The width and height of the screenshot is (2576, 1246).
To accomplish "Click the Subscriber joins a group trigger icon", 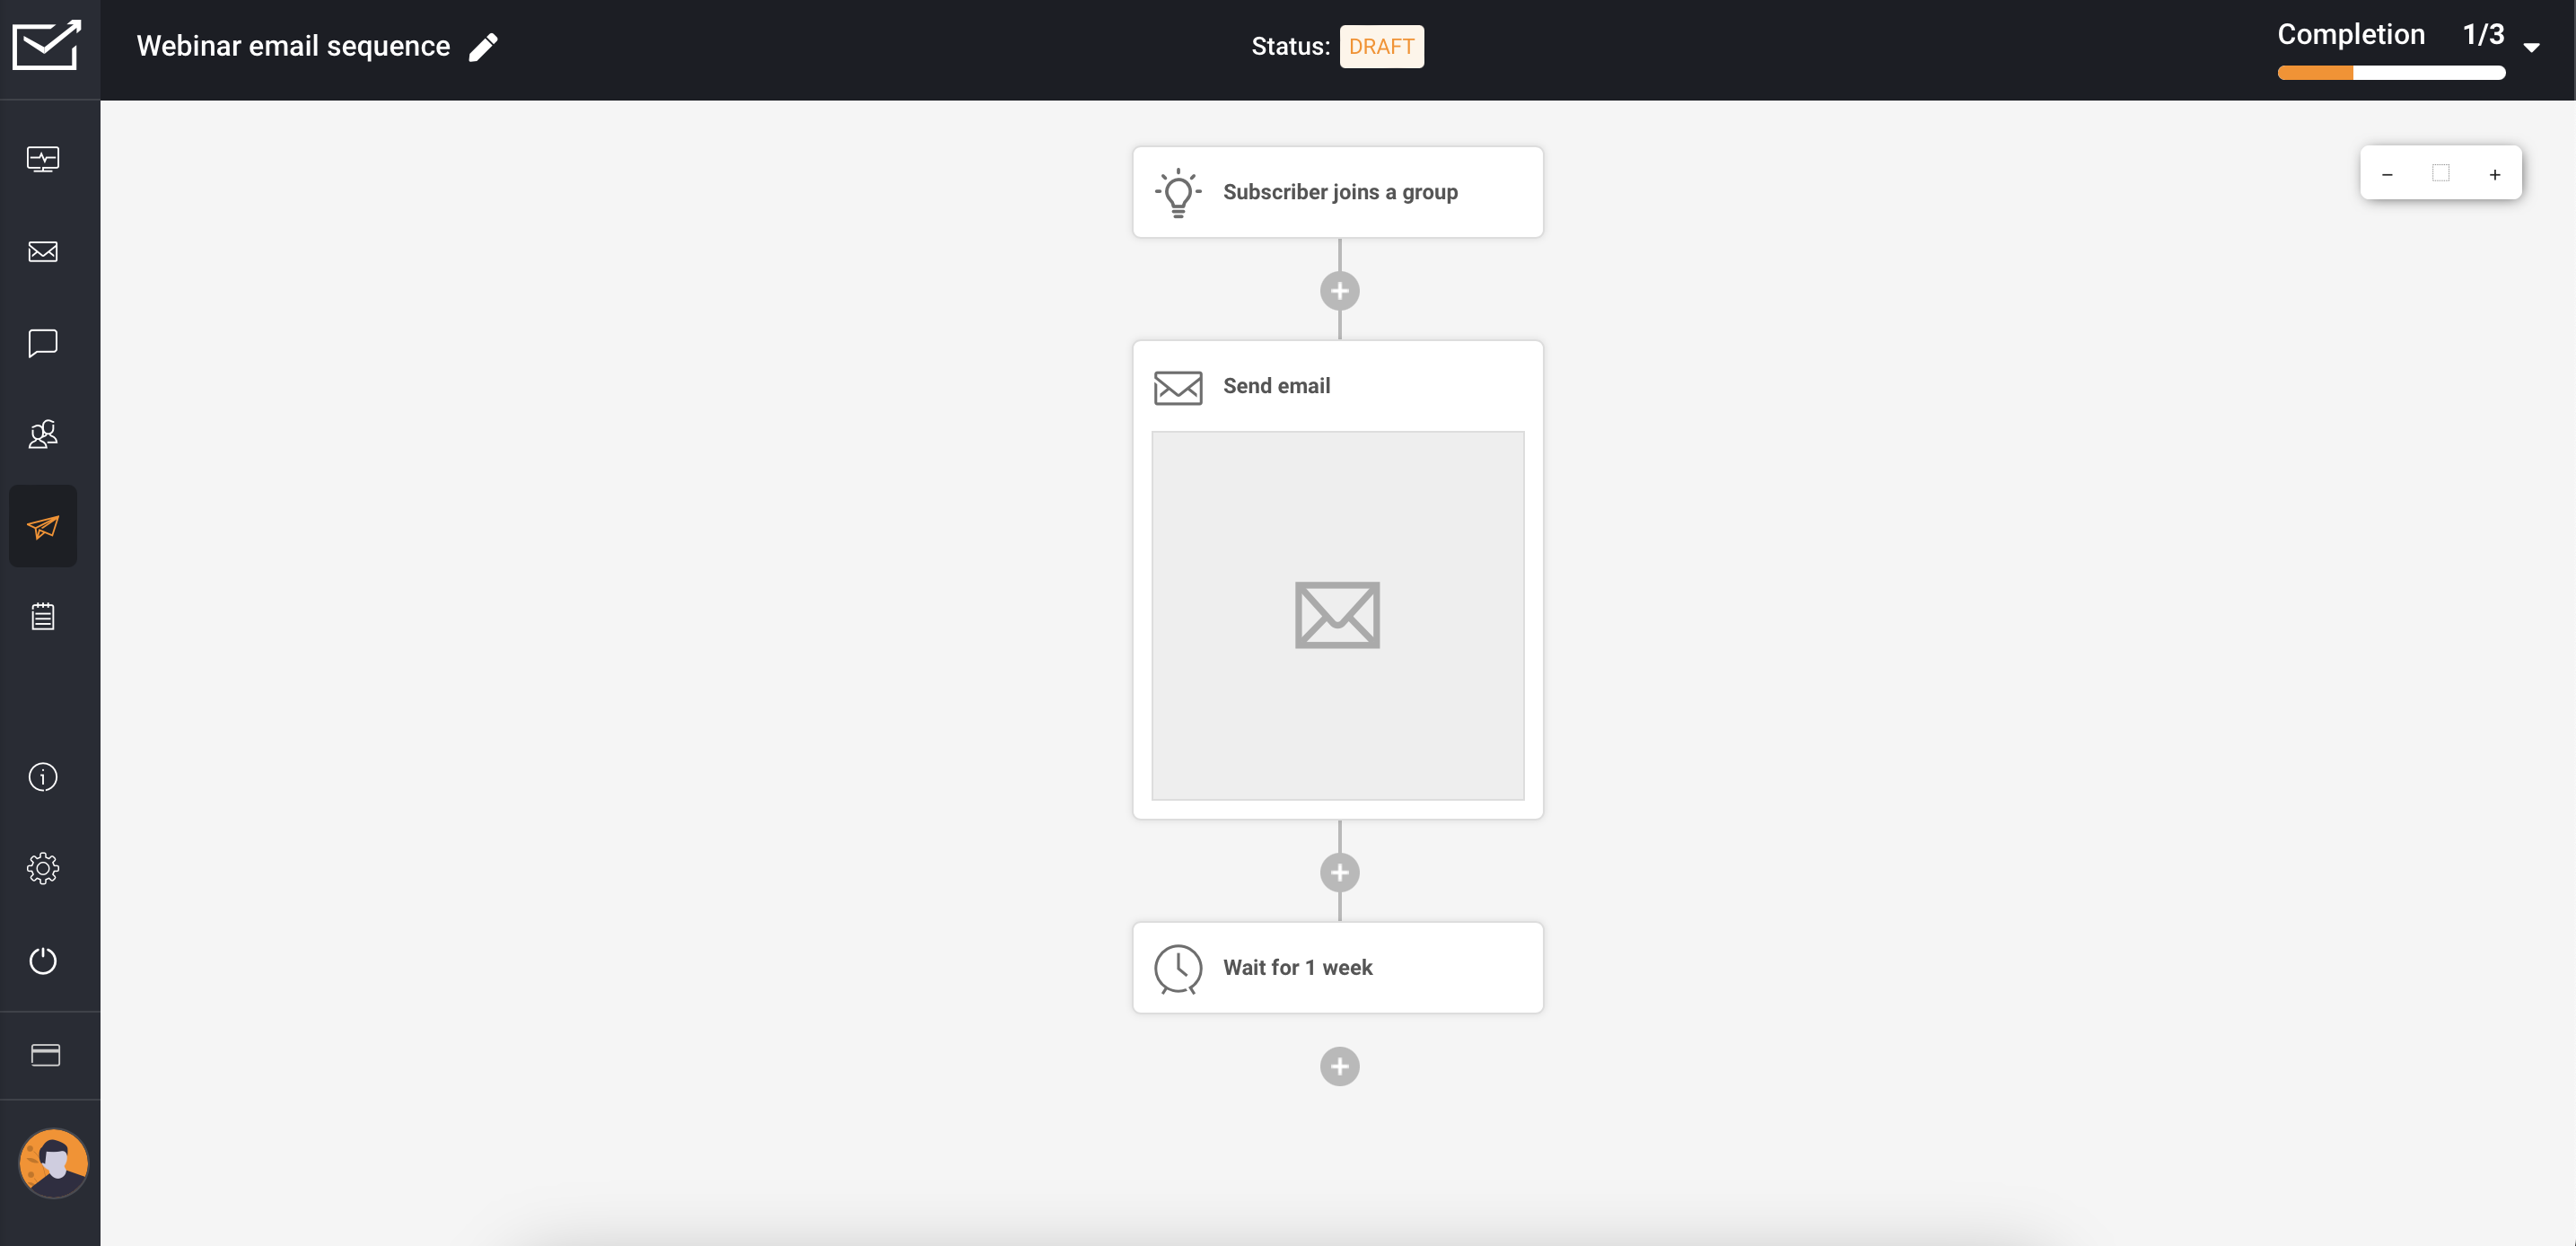I will 1178,190.
